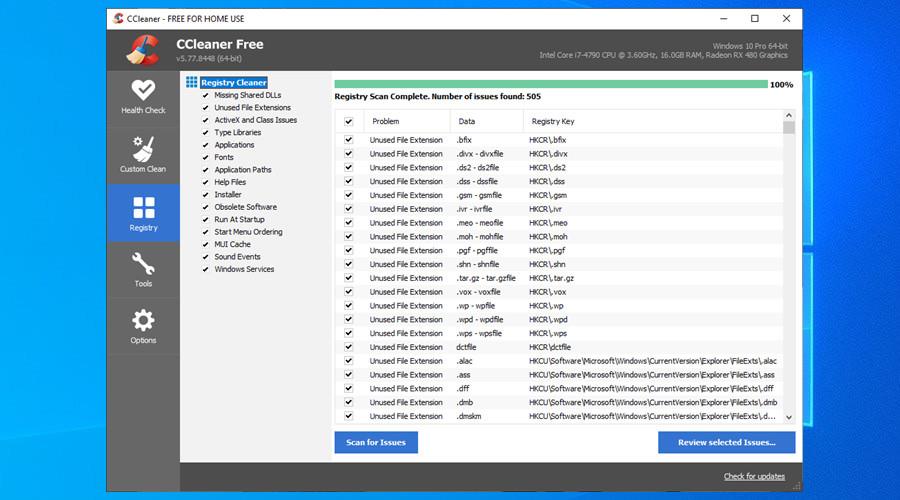Viewport: 900px width, 500px height.
Task: Click the results list scrollbar down arrow
Action: click(x=788, y=417)
